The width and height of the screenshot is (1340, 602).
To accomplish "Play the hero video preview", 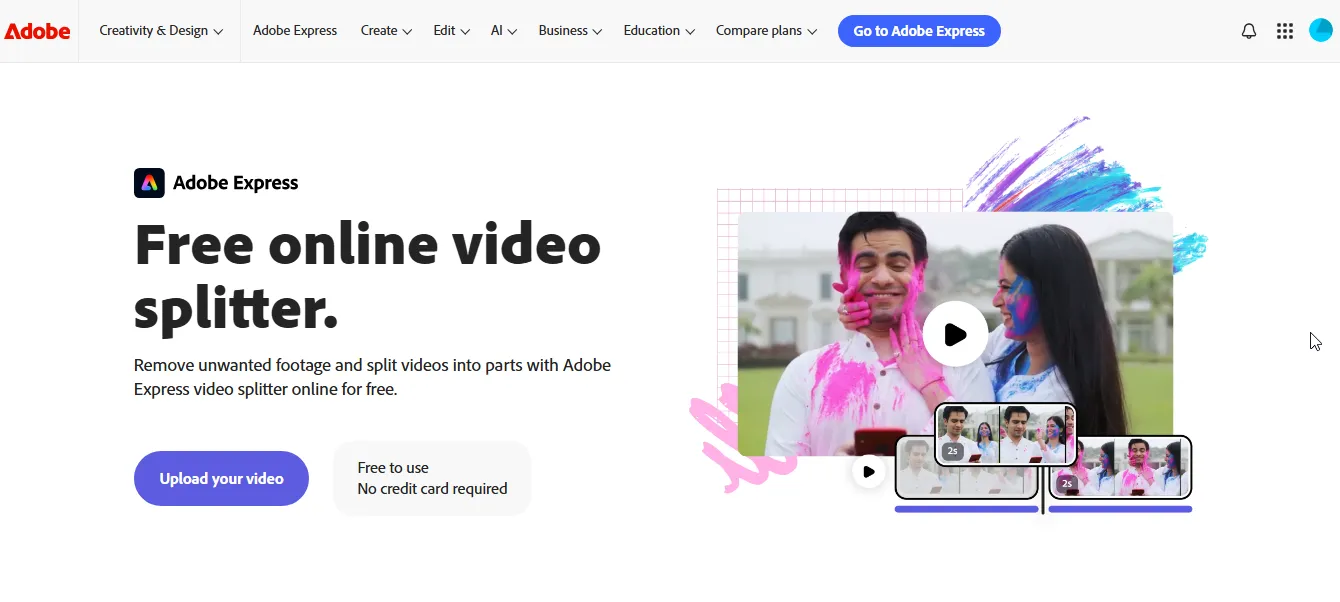I will (x=955, y=334).
